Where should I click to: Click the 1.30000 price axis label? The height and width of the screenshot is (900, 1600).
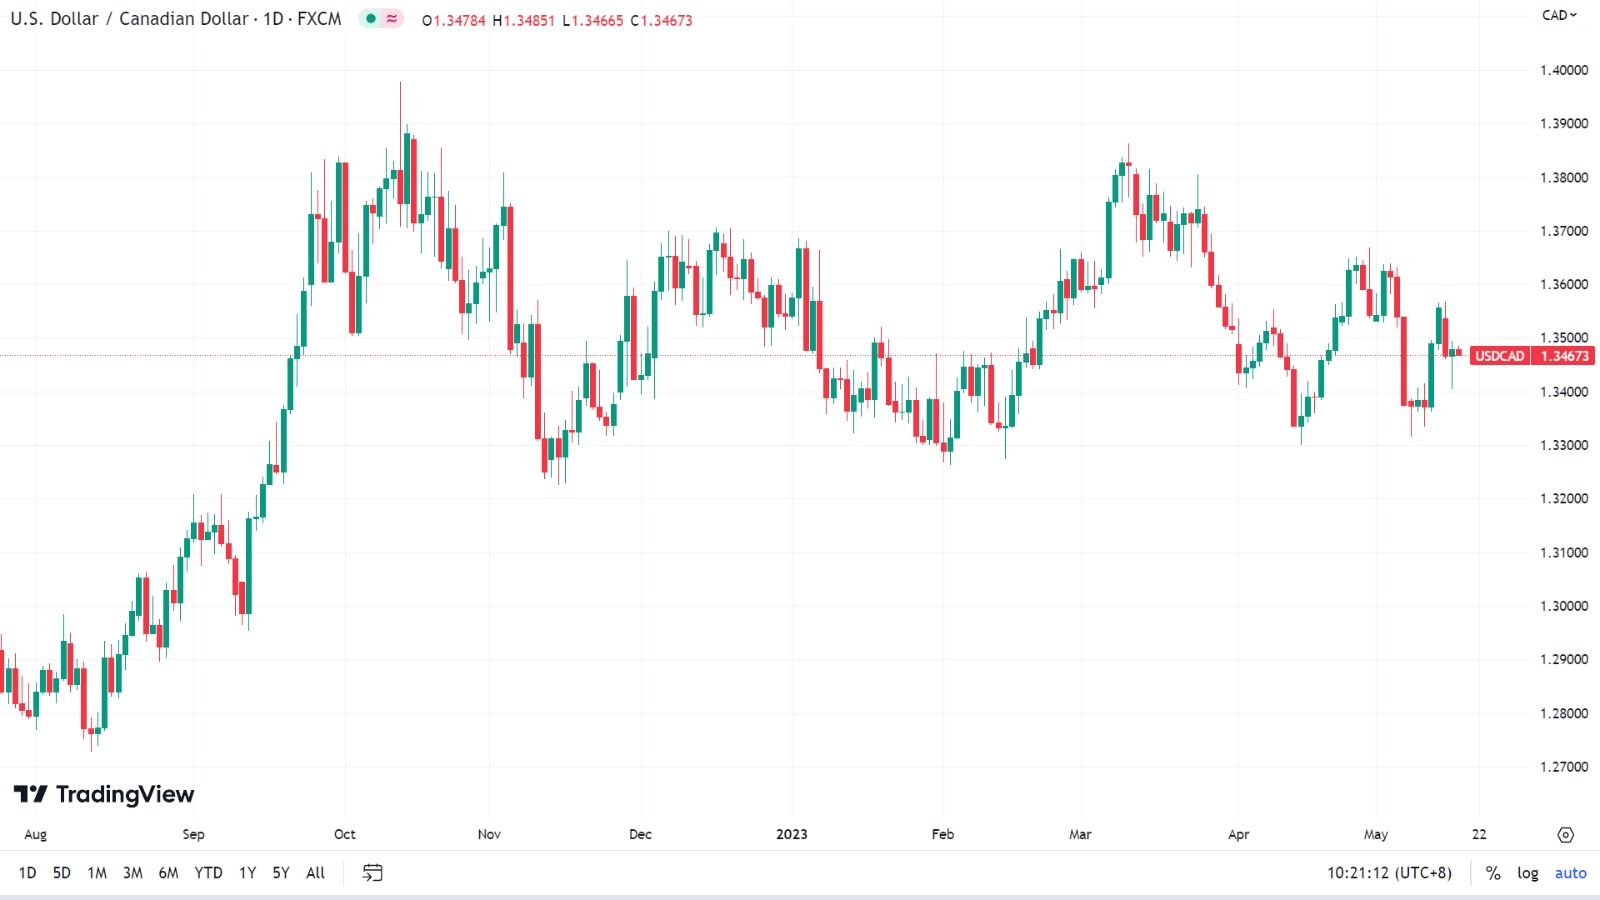(1564, 606)
